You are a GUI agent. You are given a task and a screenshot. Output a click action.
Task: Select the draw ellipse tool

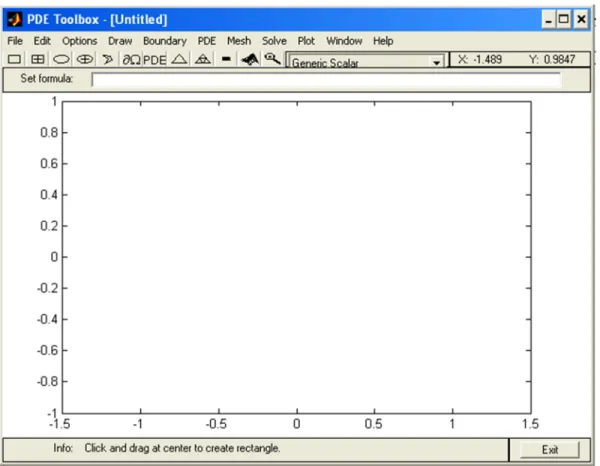click(61, 59)
